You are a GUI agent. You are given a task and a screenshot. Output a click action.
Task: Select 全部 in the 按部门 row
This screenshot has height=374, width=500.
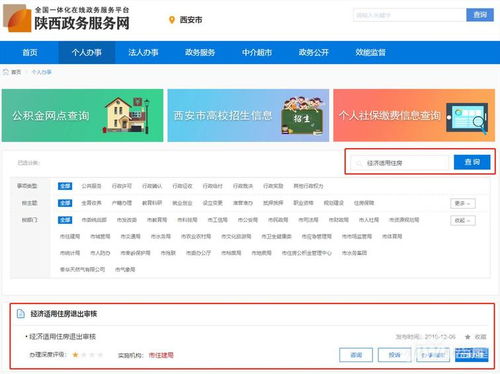(65, 220)
